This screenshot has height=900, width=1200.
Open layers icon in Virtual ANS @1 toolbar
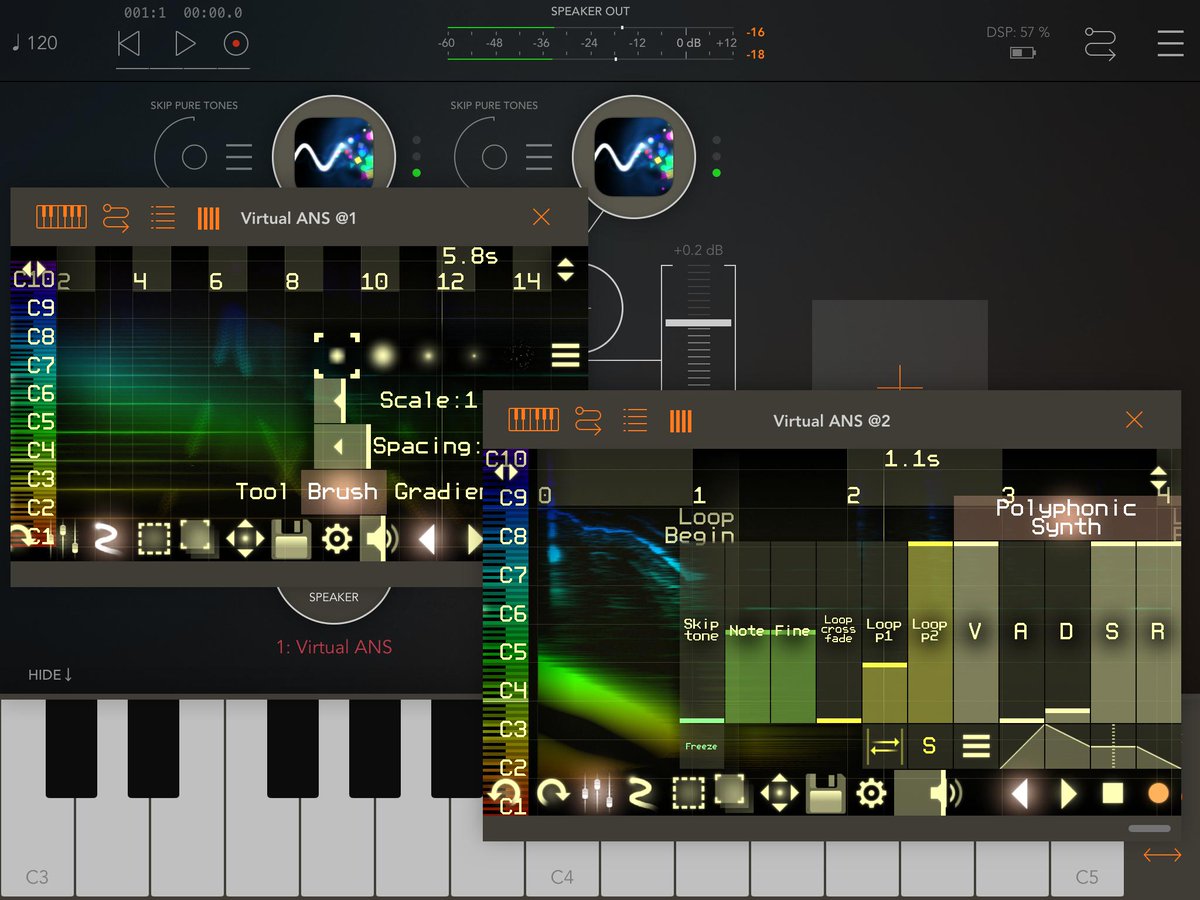pyautogui.click(x=198, y=538)
